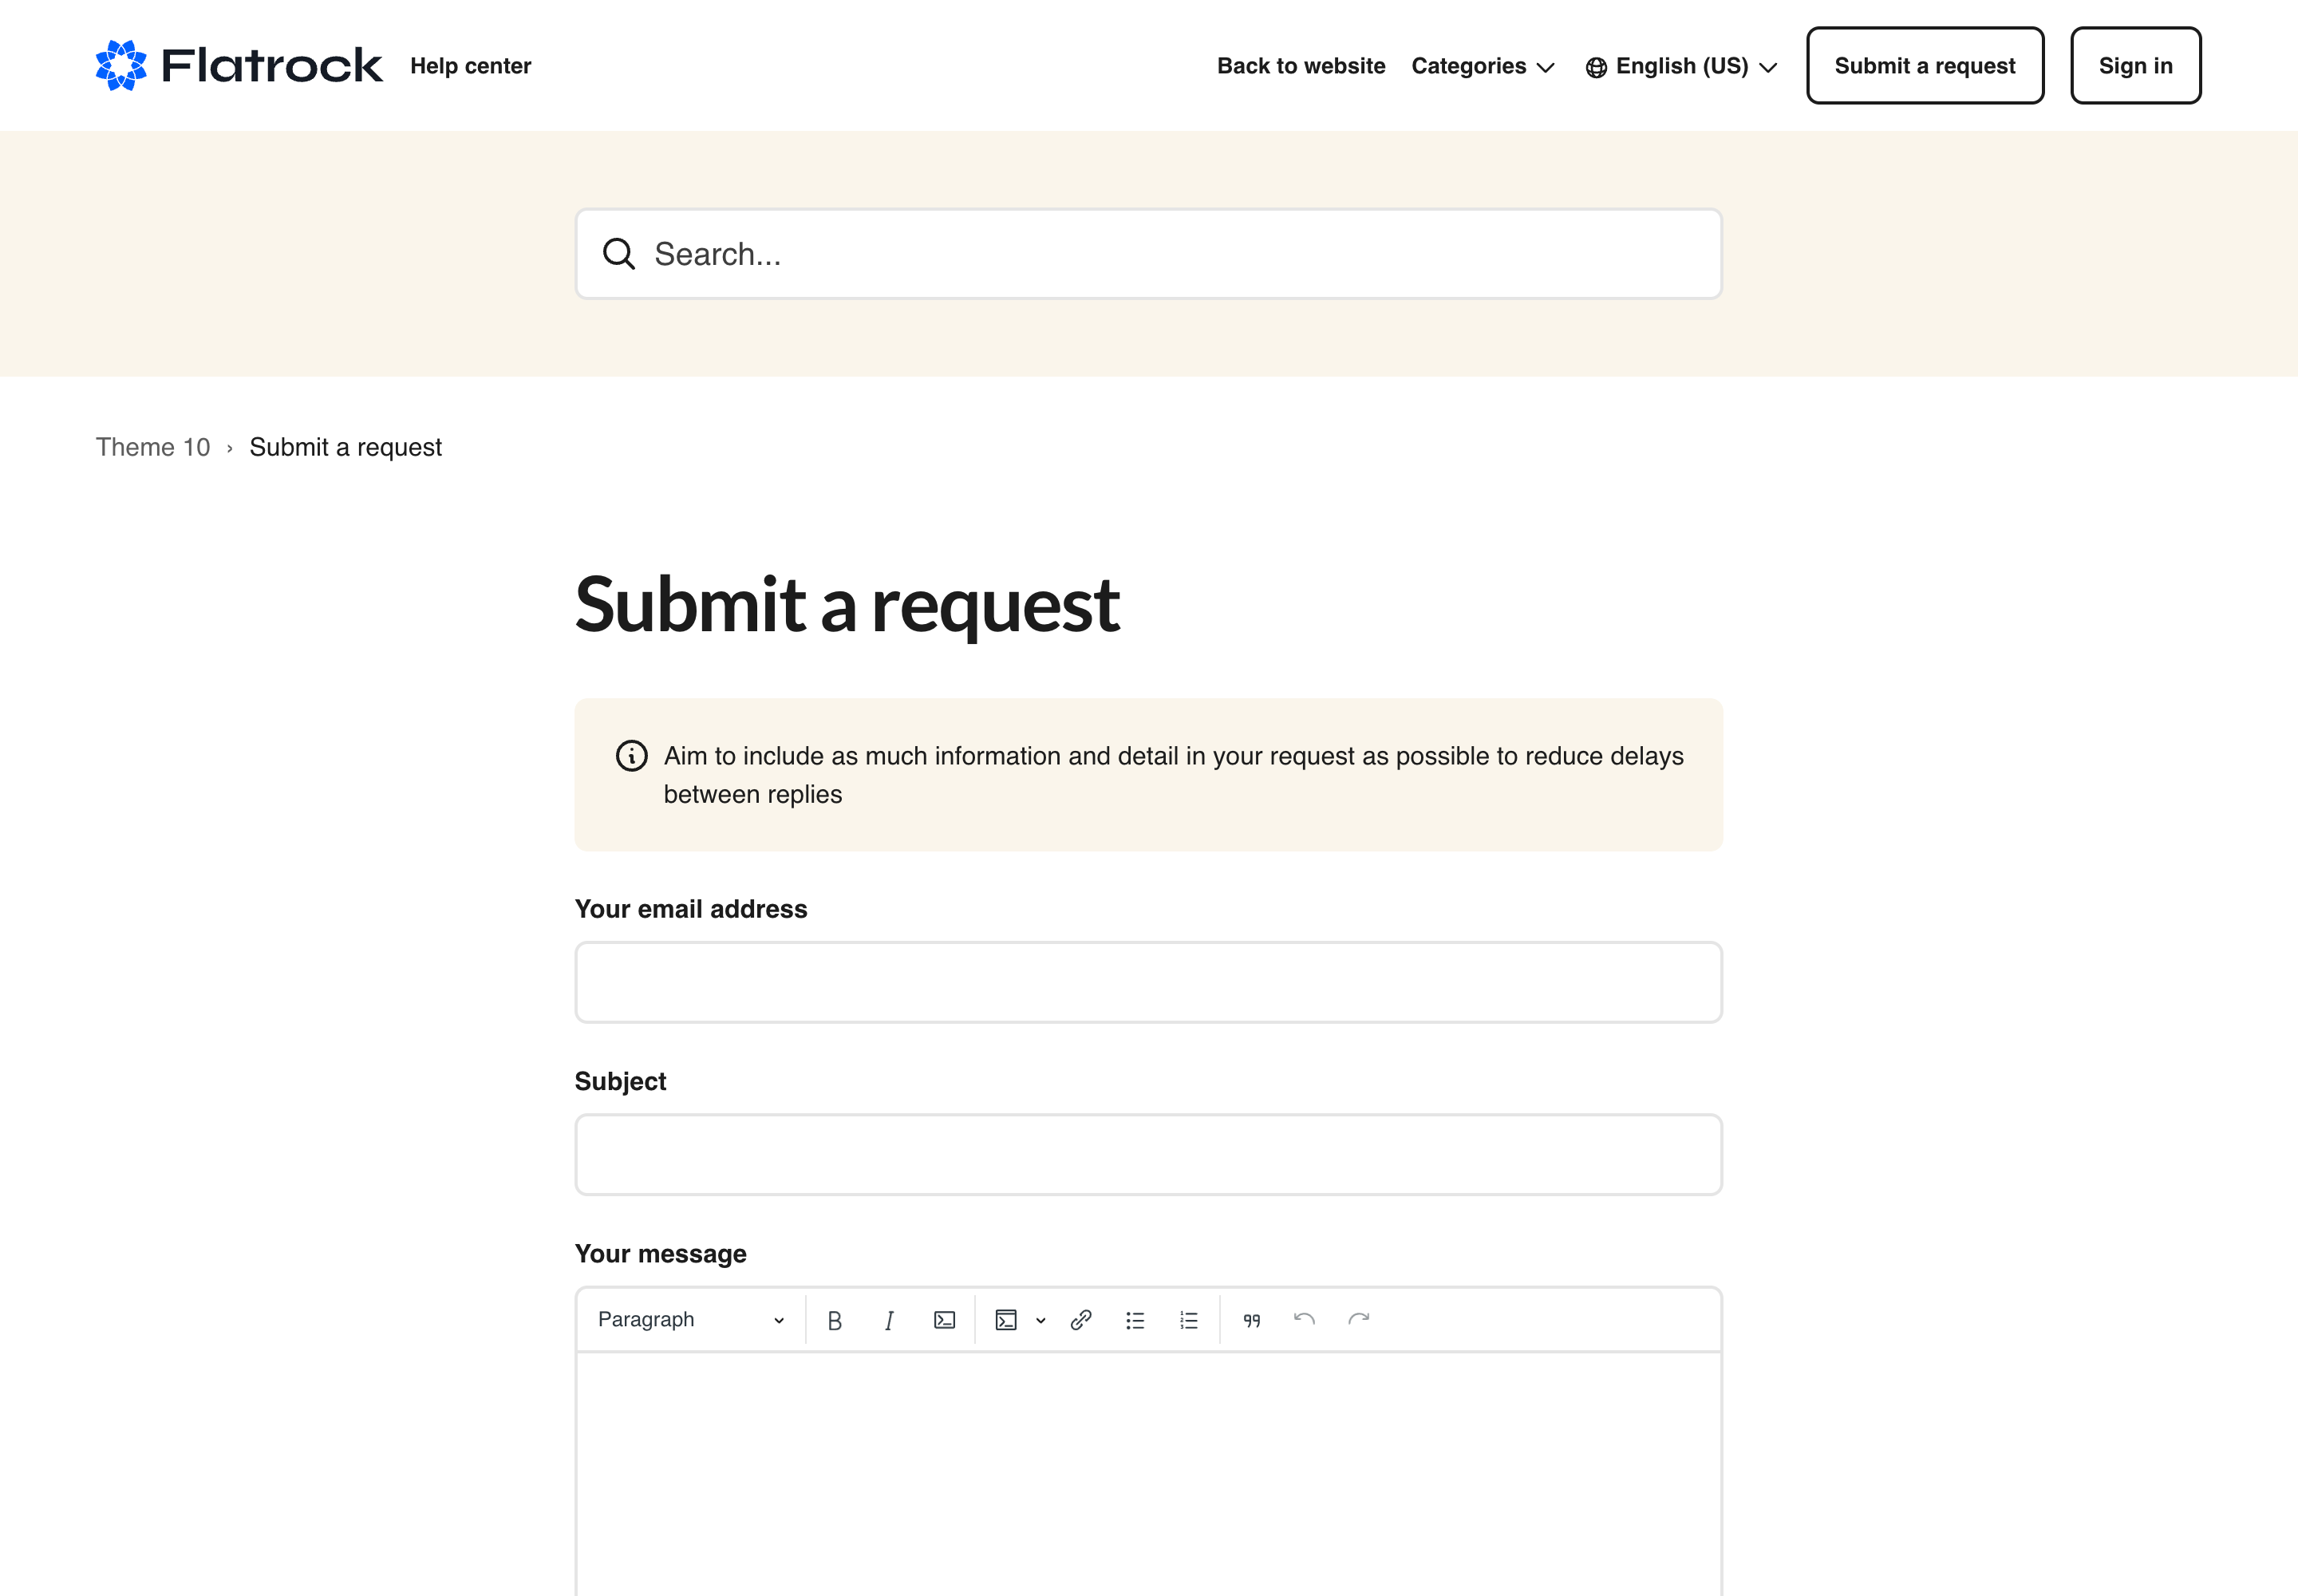Open the English (US) language selector
Viewport: 2298px width, 1596px height.
(x=1682, y=66)
